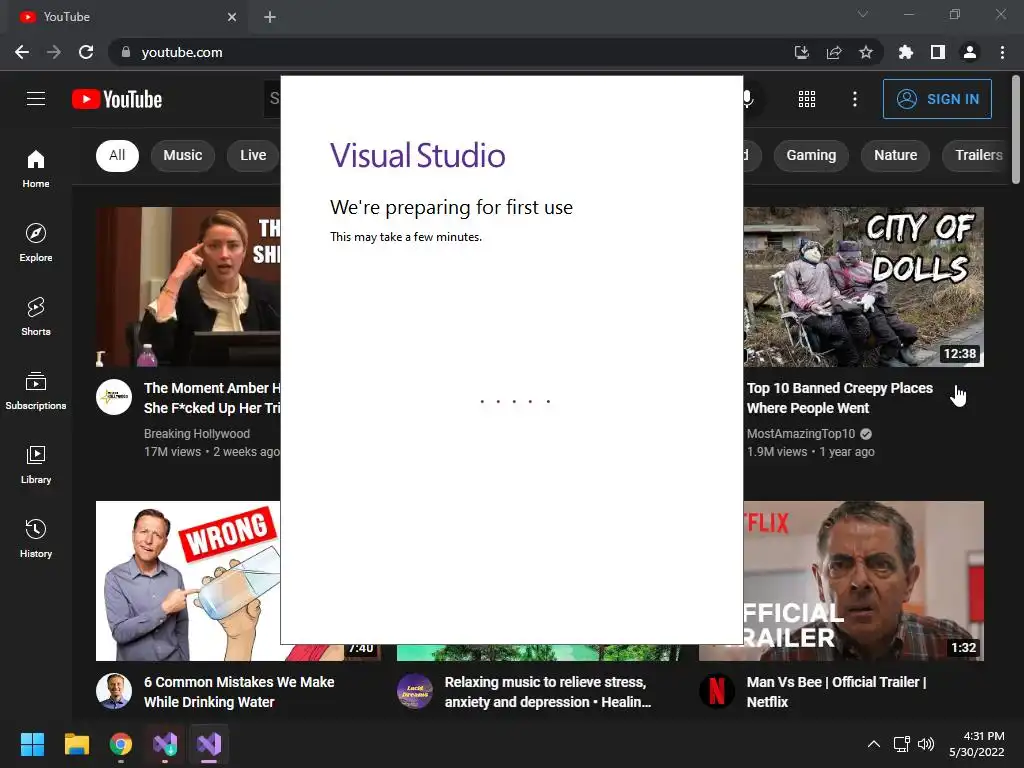Open Man Vs Bee trailer thumbnail
Viewport: 1024px width, 768px height.
pos(863,581)
